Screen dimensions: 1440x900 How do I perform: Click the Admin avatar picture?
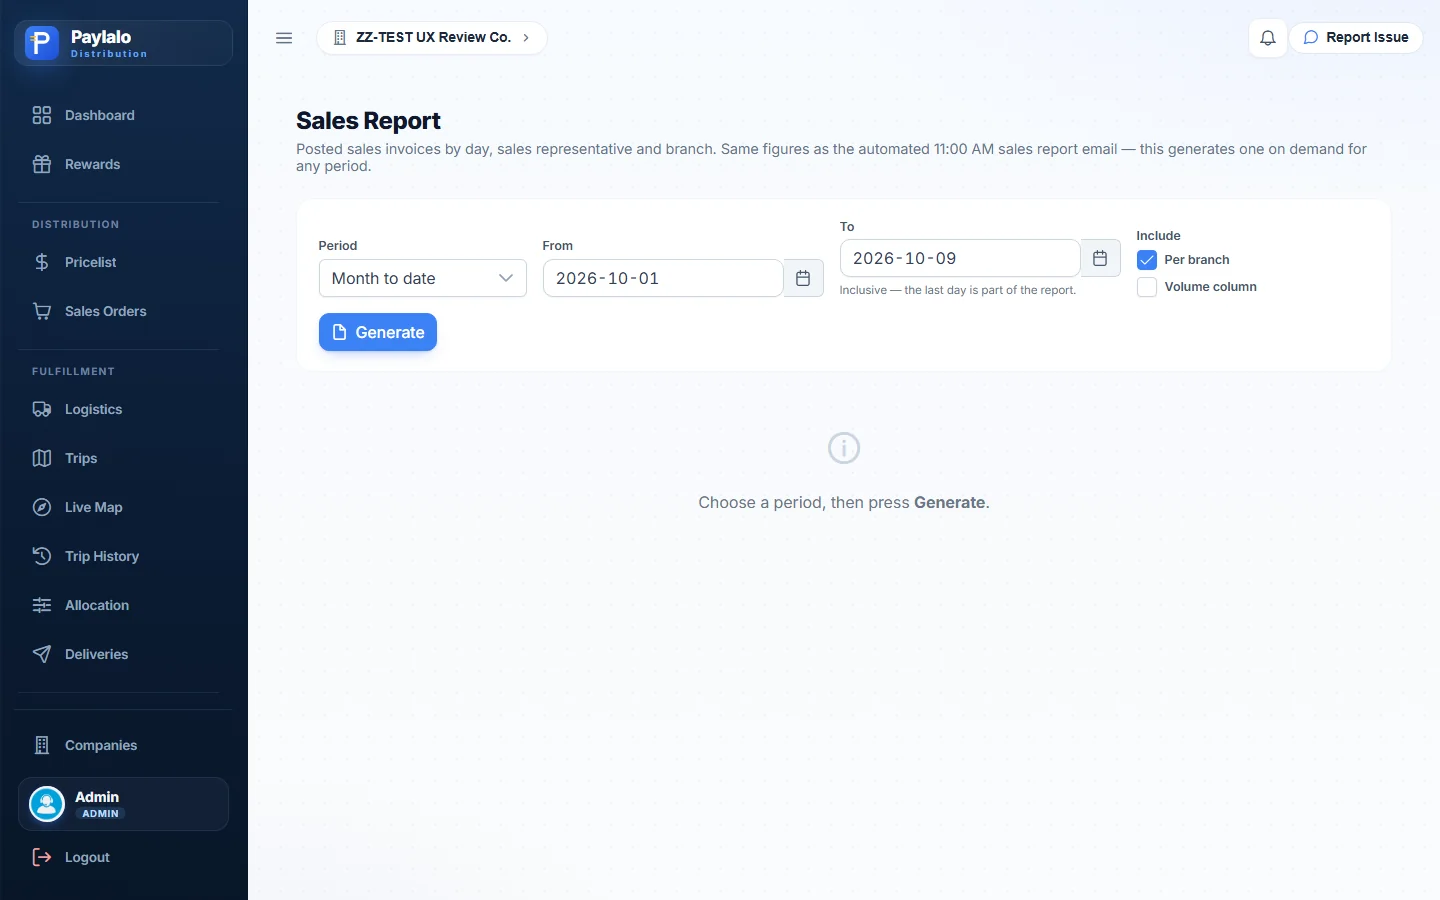[x=47, y=804]
